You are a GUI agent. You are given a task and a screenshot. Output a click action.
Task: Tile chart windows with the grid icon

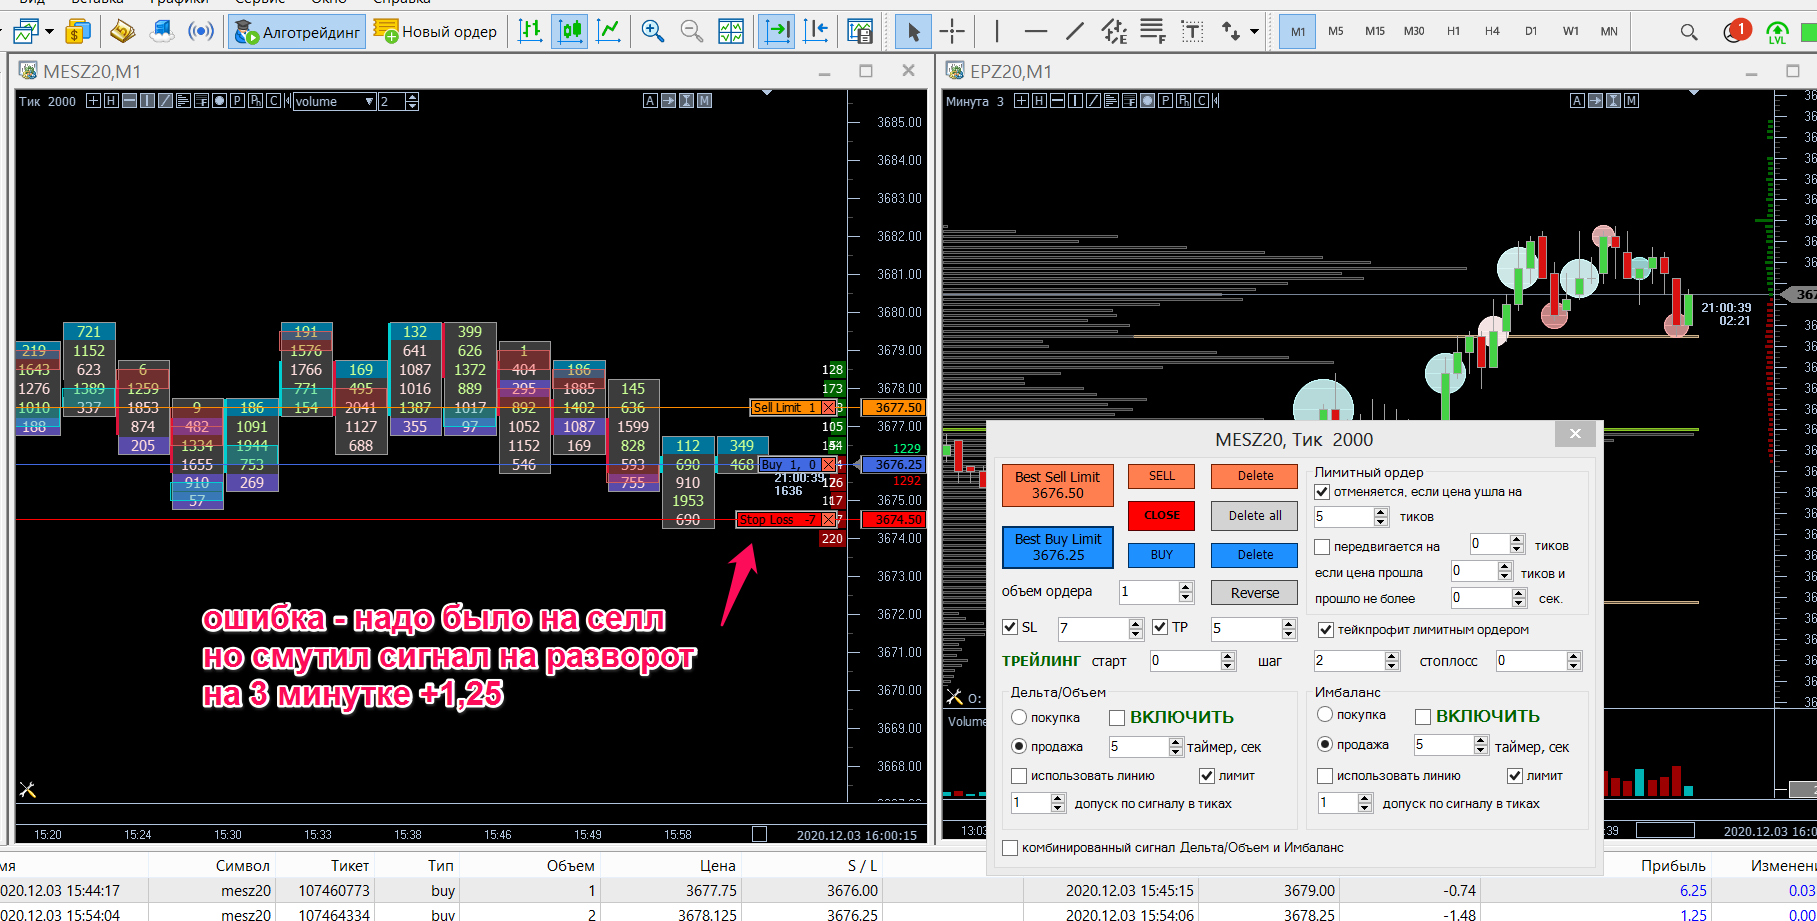[731, 32]
